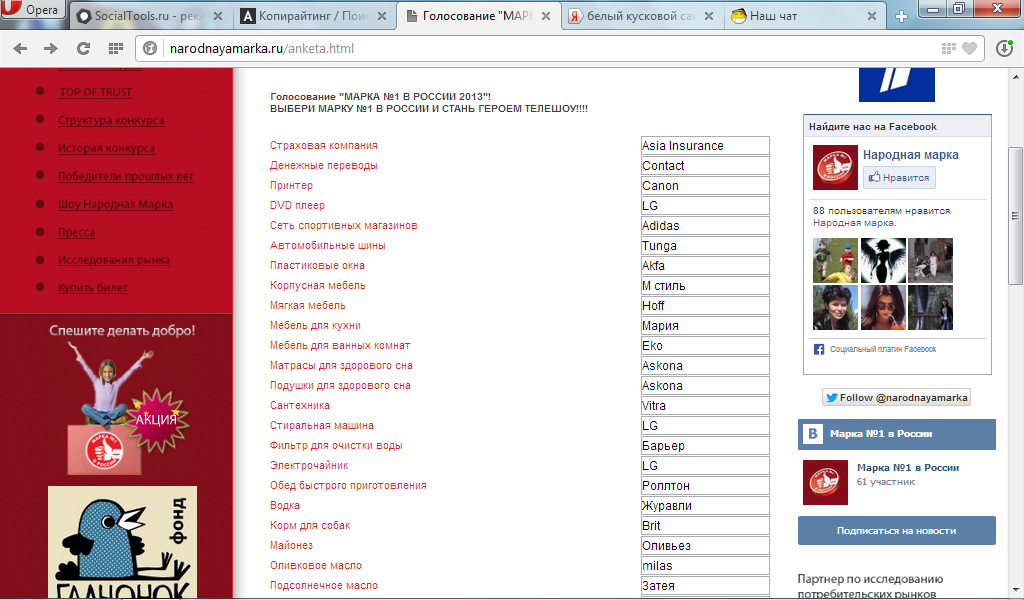Open the downloads icon

pos(1004,48)
